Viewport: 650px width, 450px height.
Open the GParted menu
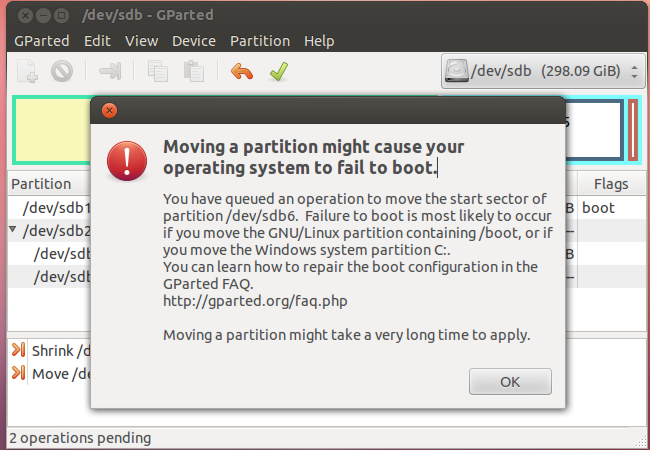[41, 41]
